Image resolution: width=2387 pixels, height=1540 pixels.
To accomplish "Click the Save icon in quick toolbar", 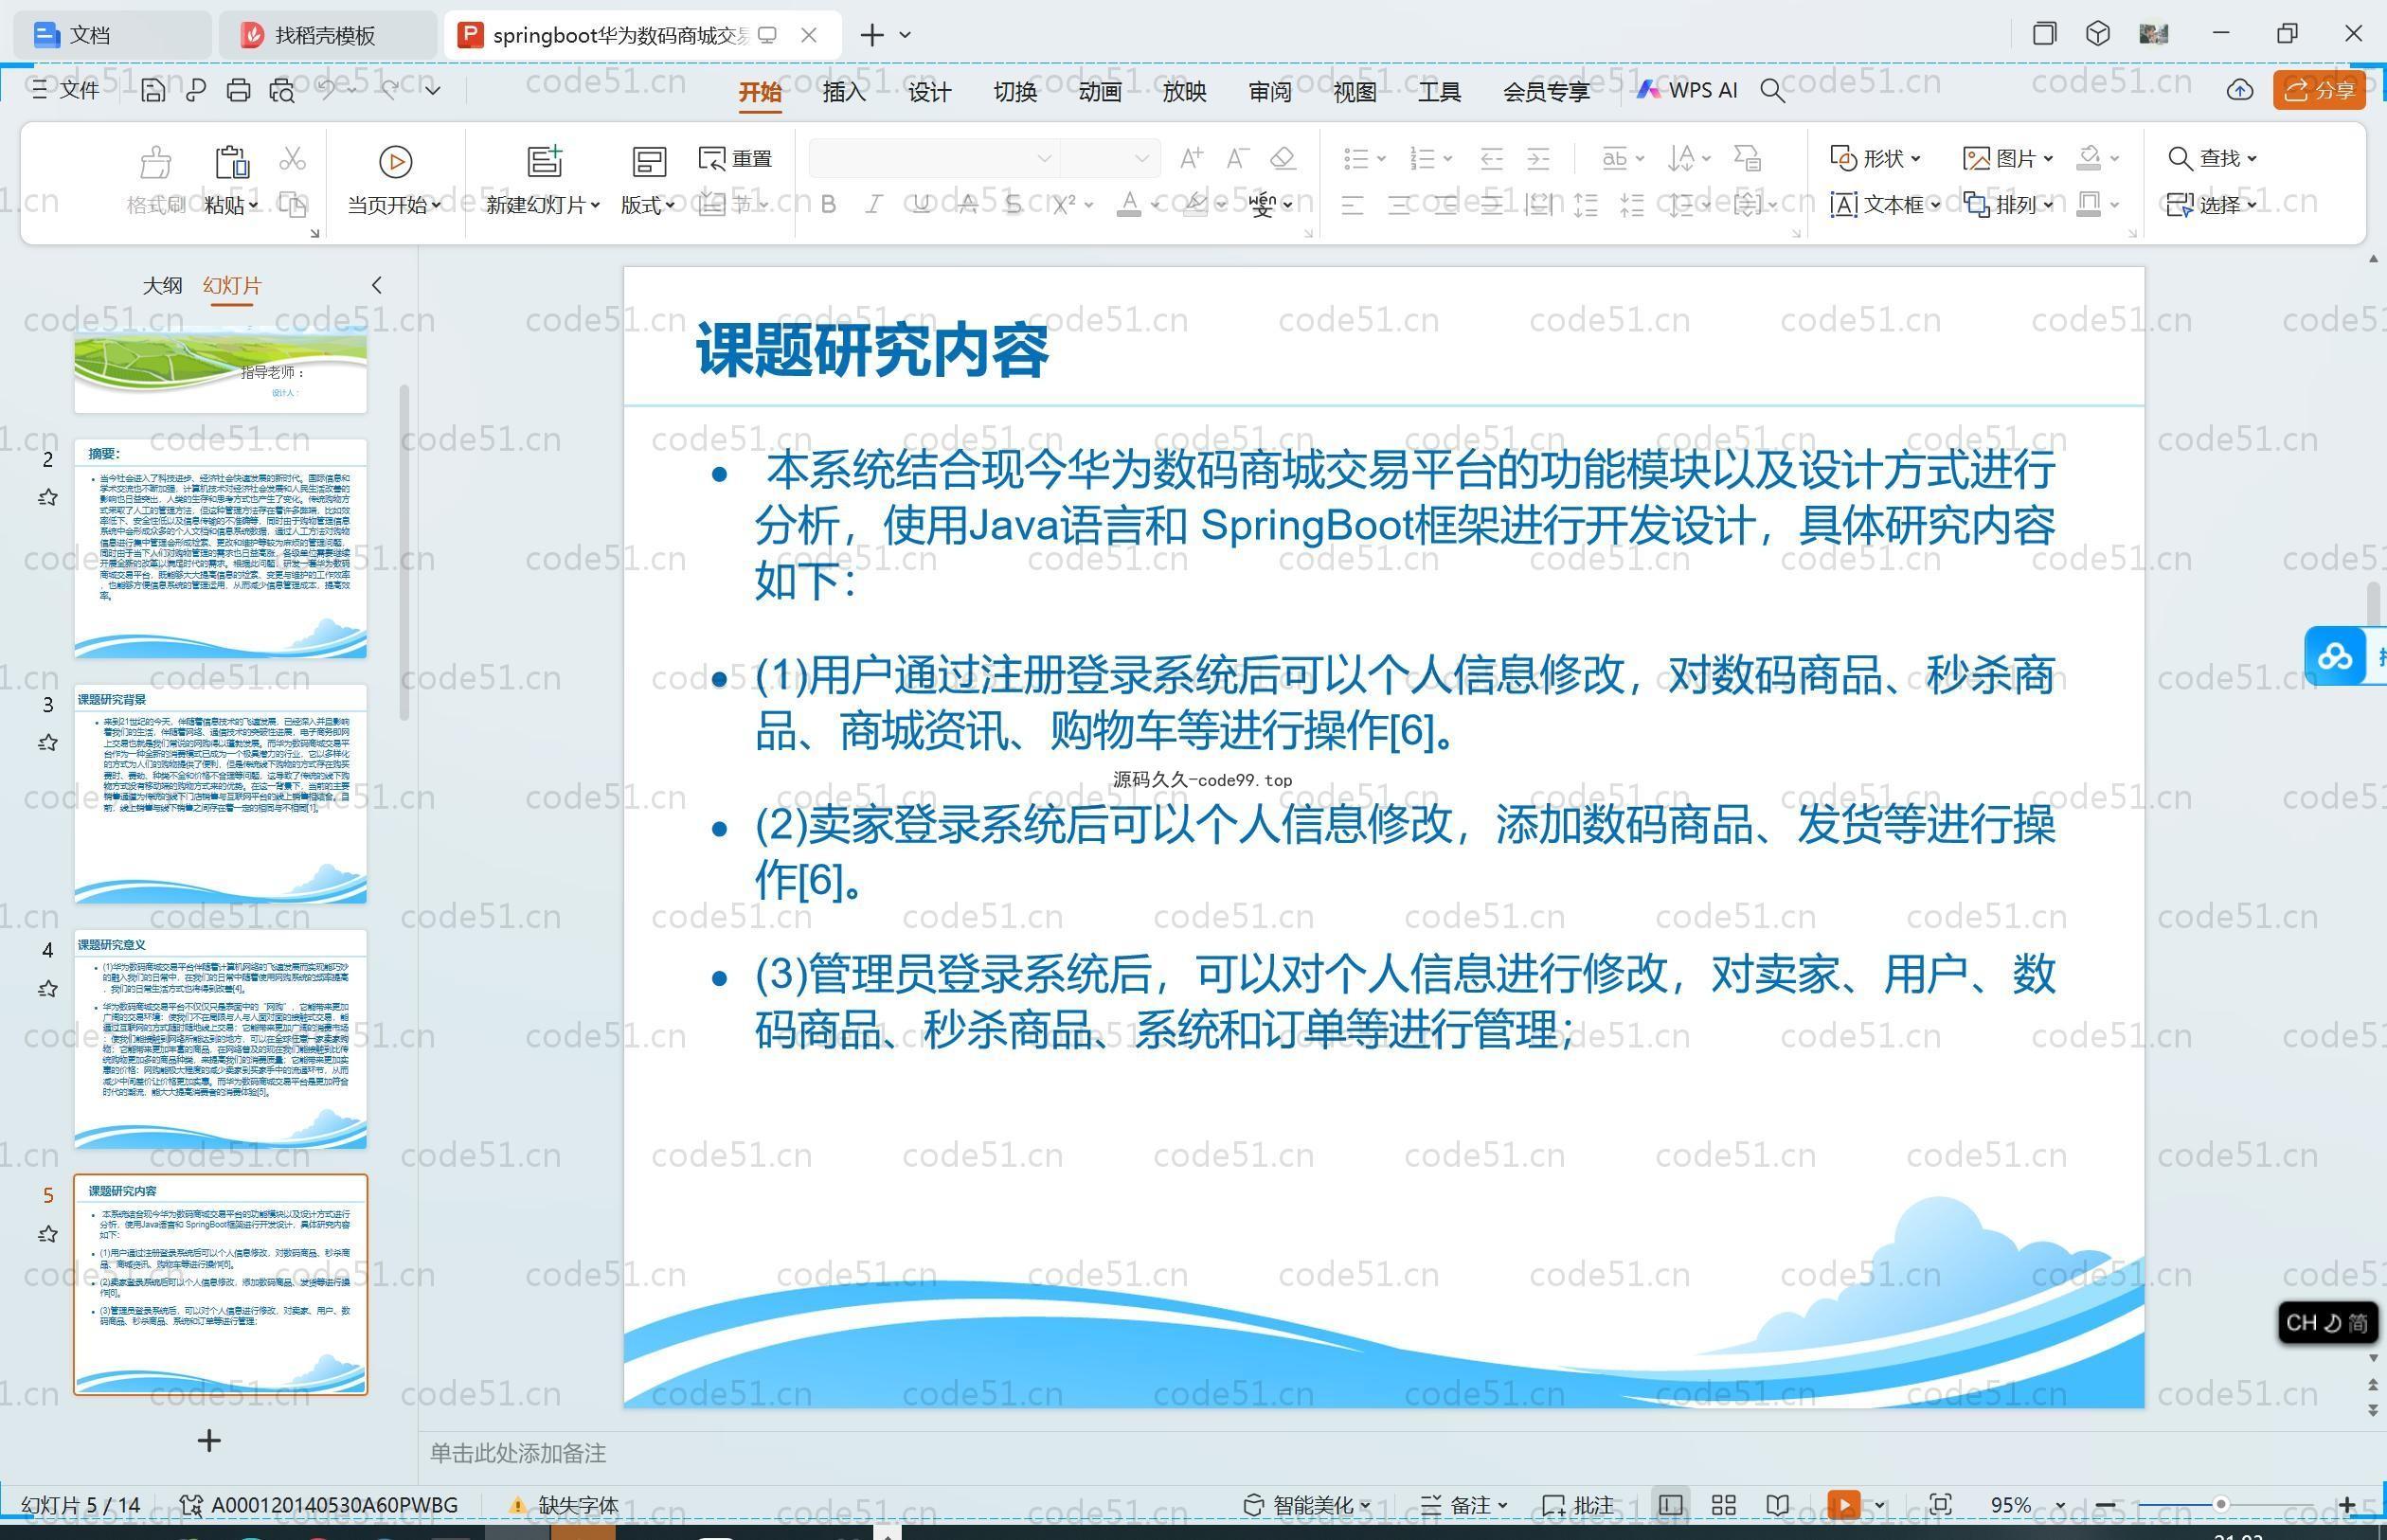I will tap(153, 90).
